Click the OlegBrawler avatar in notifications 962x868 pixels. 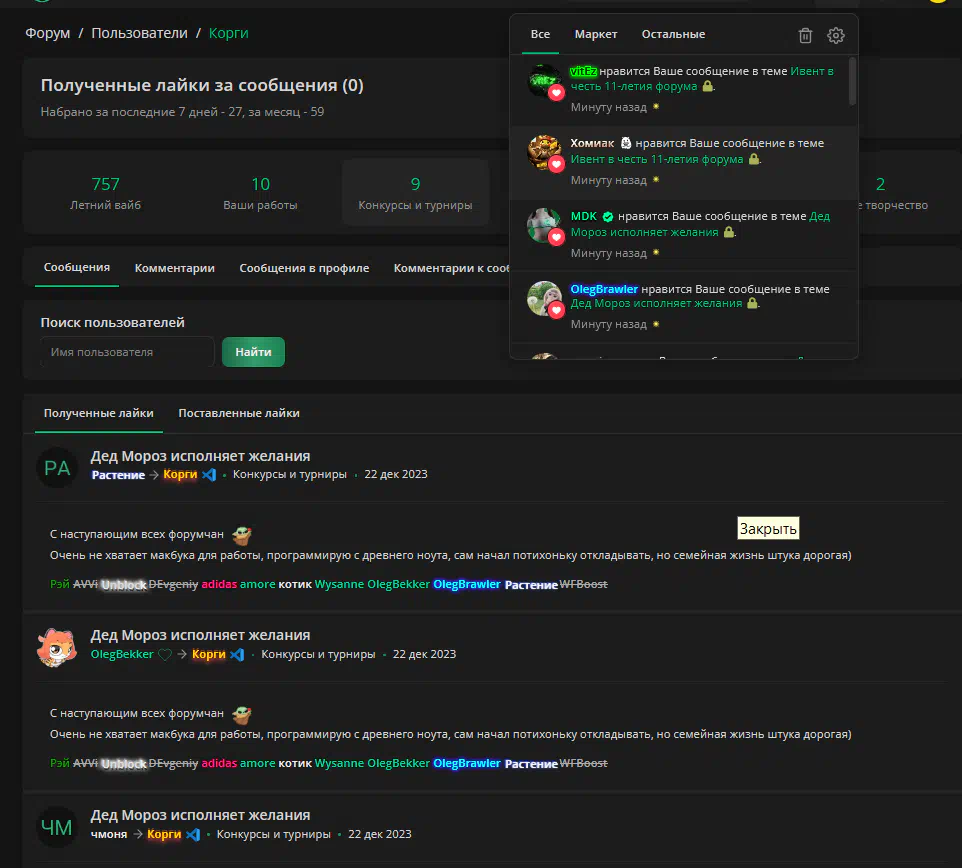point(544,298)
